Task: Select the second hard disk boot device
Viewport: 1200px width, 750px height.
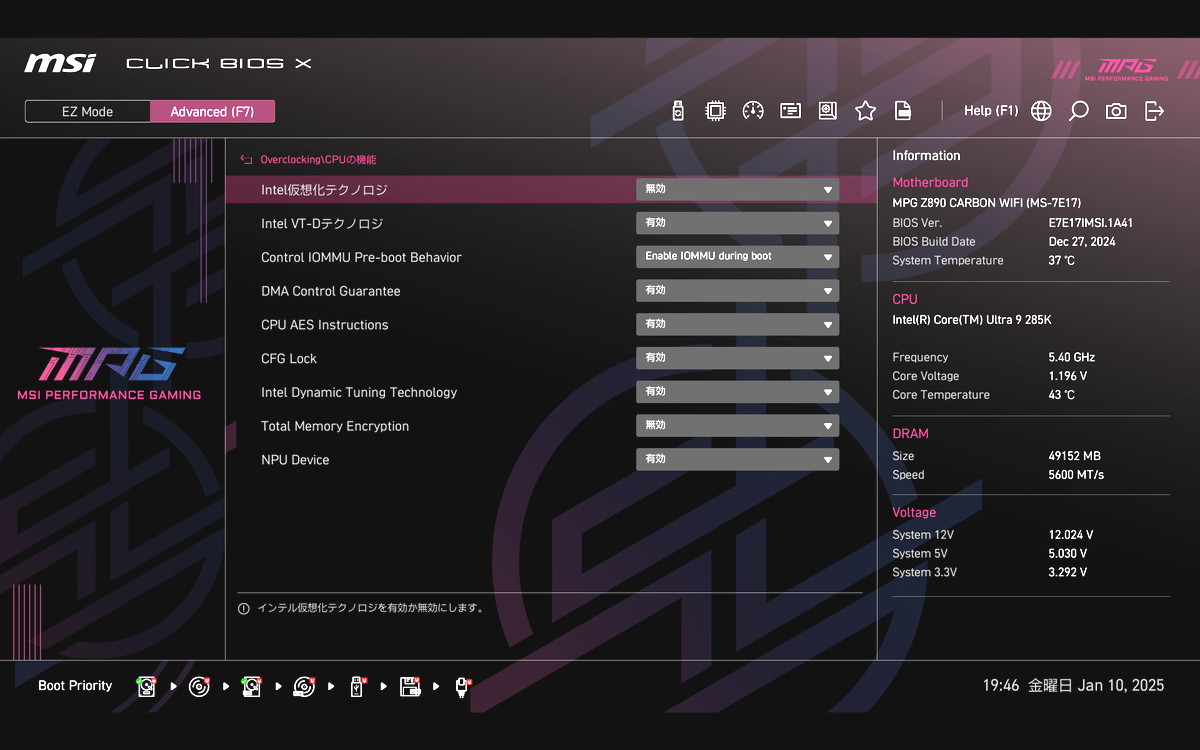Action: pos(251,686)
